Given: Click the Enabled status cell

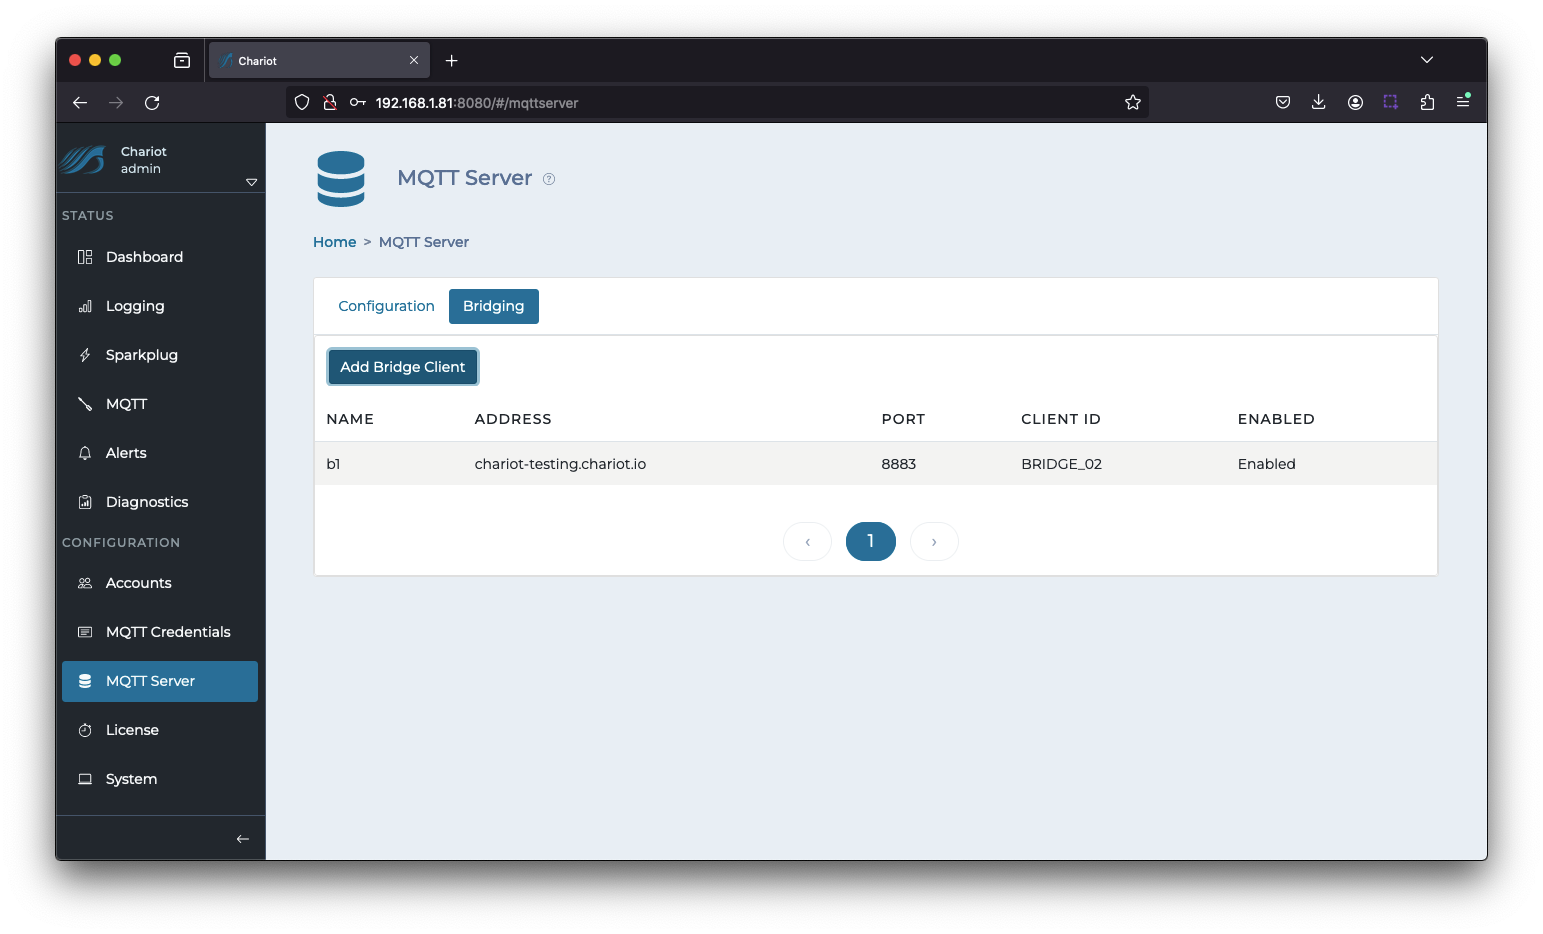Looking at the screenshot, I should [1266, 464].
